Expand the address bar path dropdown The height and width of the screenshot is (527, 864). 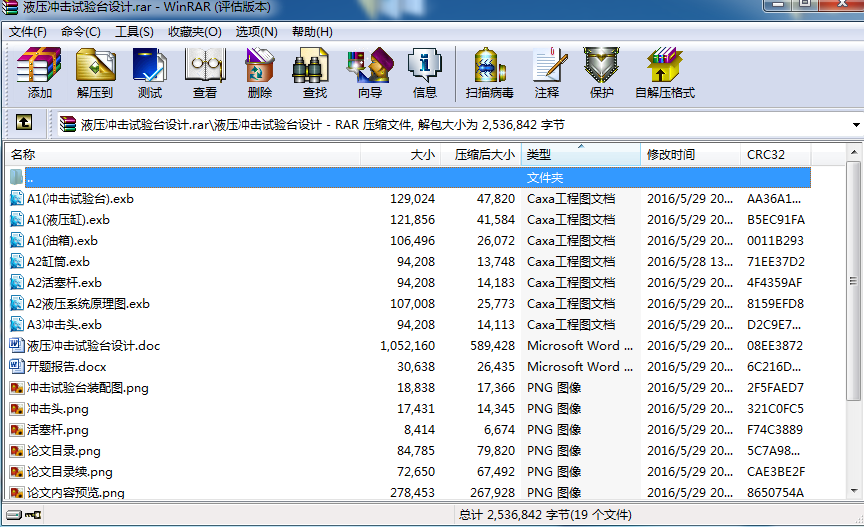[x=856, y=125]
